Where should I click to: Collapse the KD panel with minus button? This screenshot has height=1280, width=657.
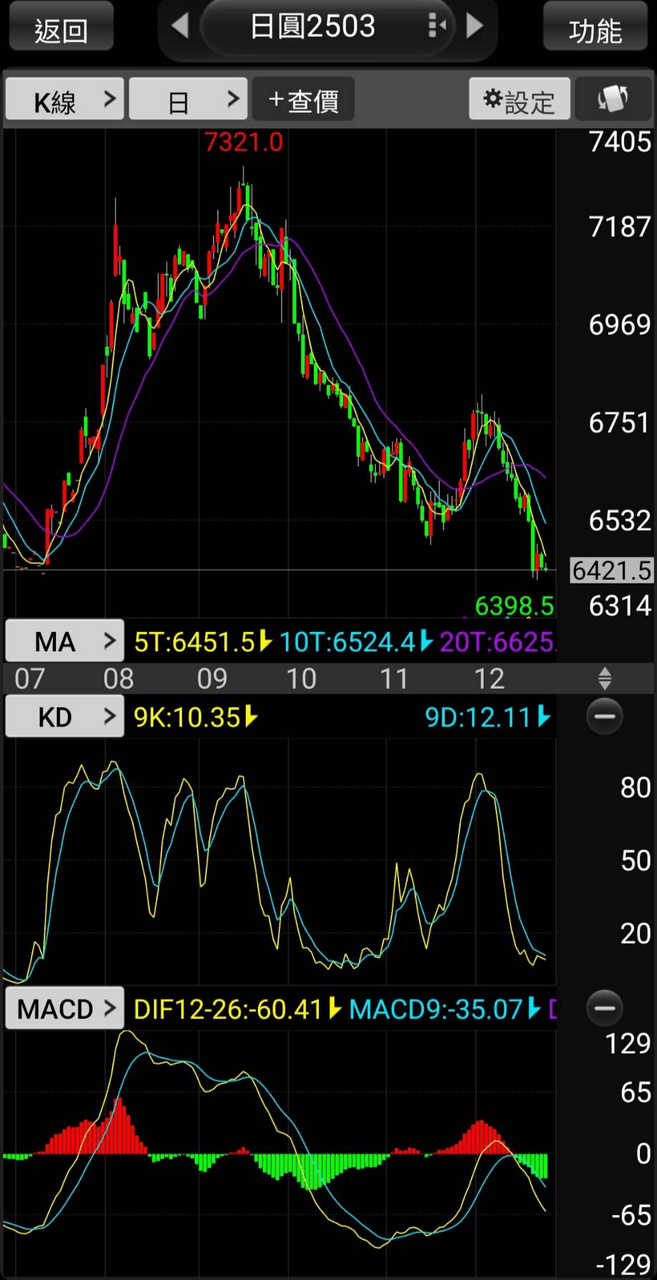coord(604,716)
